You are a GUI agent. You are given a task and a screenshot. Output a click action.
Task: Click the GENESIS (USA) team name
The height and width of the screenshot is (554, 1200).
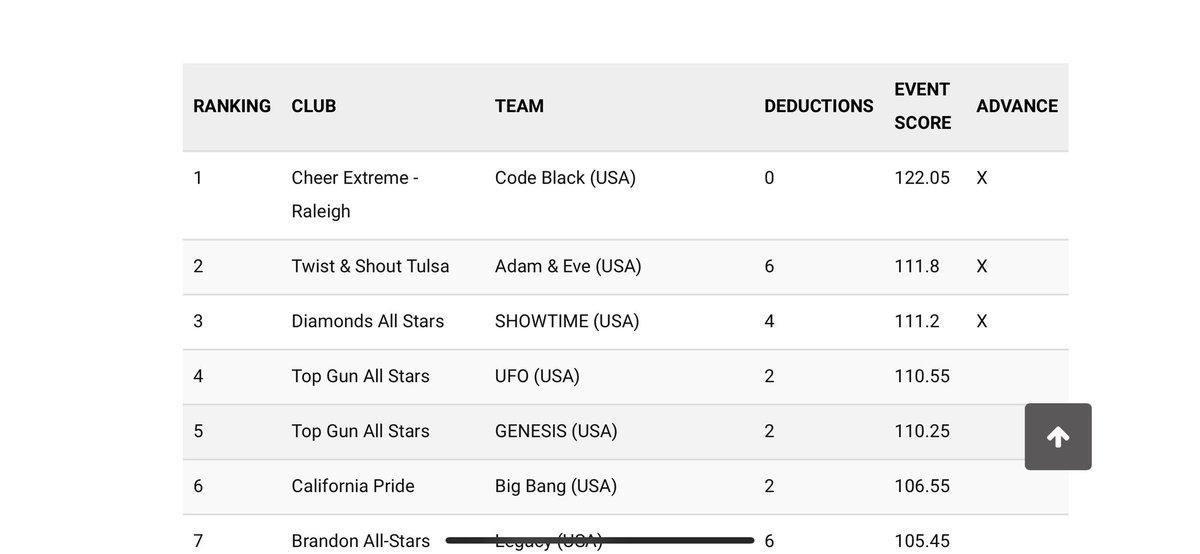coord(556,431)
